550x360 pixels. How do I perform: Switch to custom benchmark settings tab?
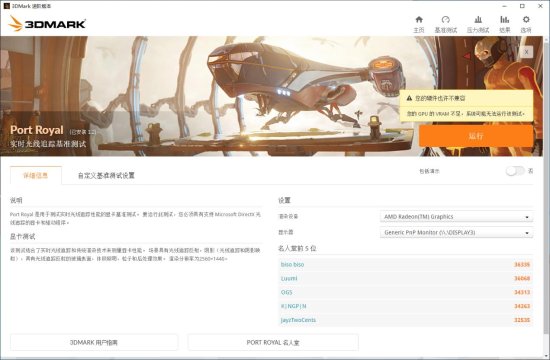click(x=106, y=175)
